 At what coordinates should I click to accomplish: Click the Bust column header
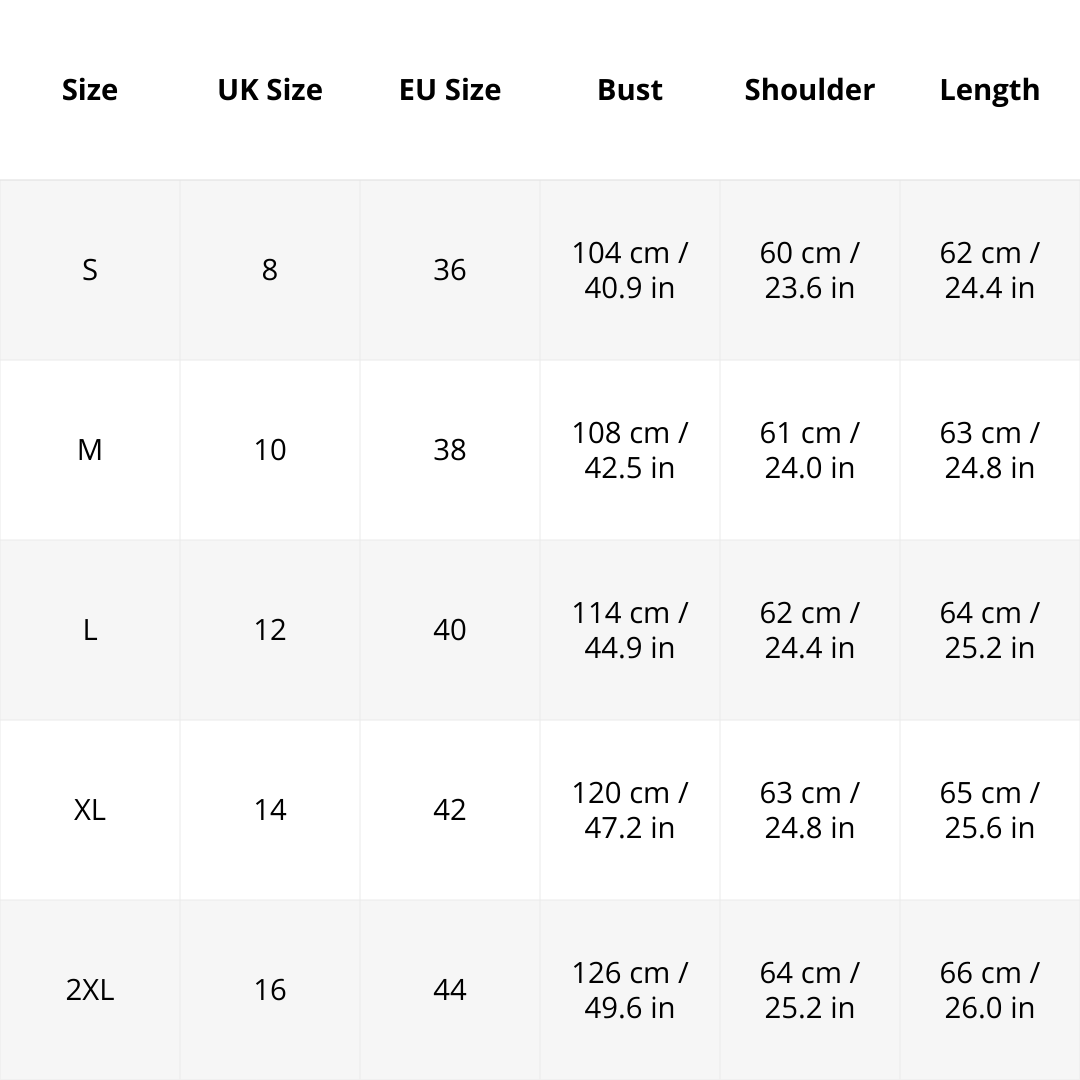[630, 90]
